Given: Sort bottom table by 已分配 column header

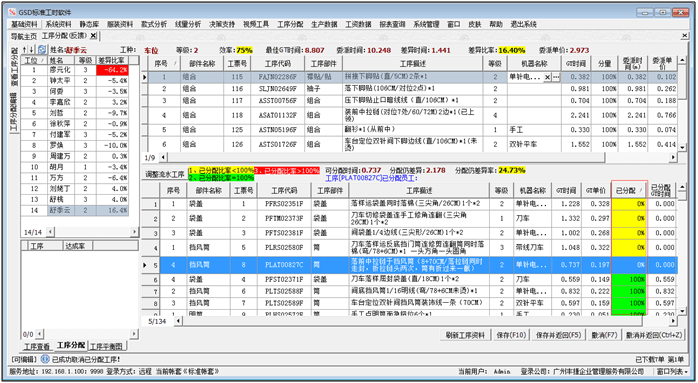Looking at the screenshot, I should pos(629,190).
